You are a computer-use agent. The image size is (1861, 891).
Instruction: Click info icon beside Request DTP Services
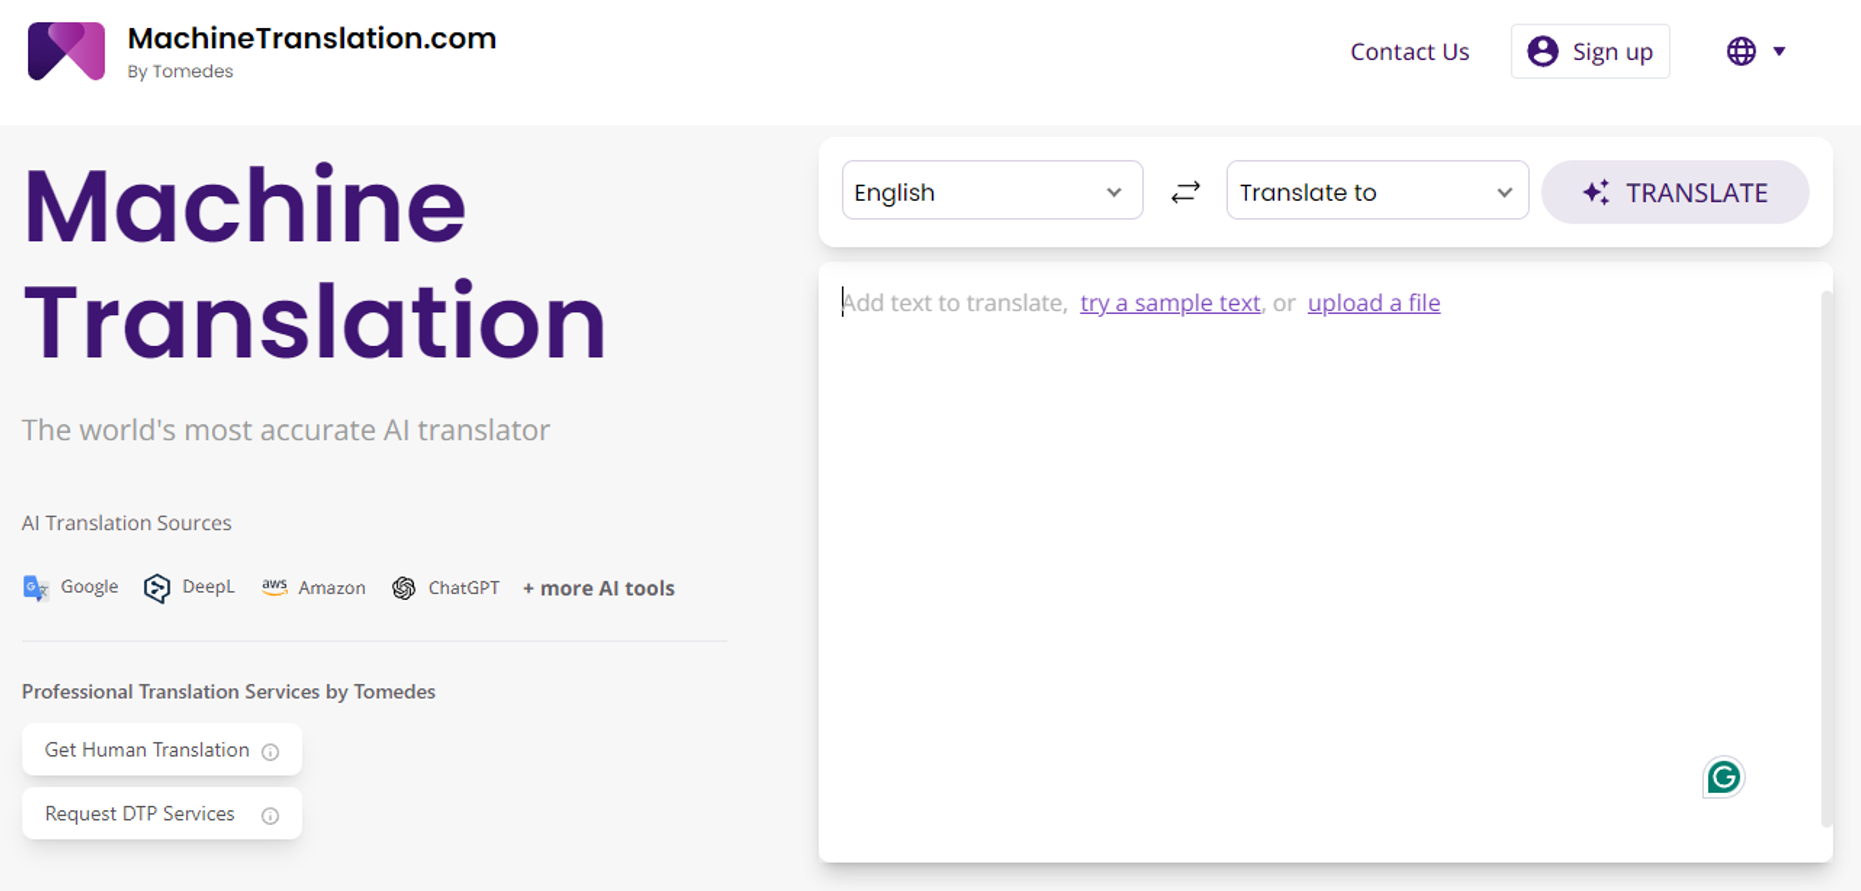pos(270,816)
